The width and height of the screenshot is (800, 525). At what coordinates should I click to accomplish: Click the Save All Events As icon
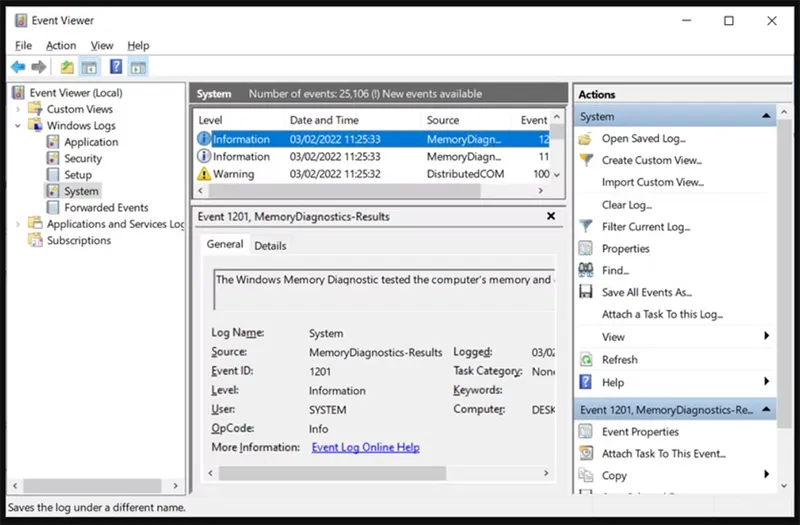pos(586,292)
